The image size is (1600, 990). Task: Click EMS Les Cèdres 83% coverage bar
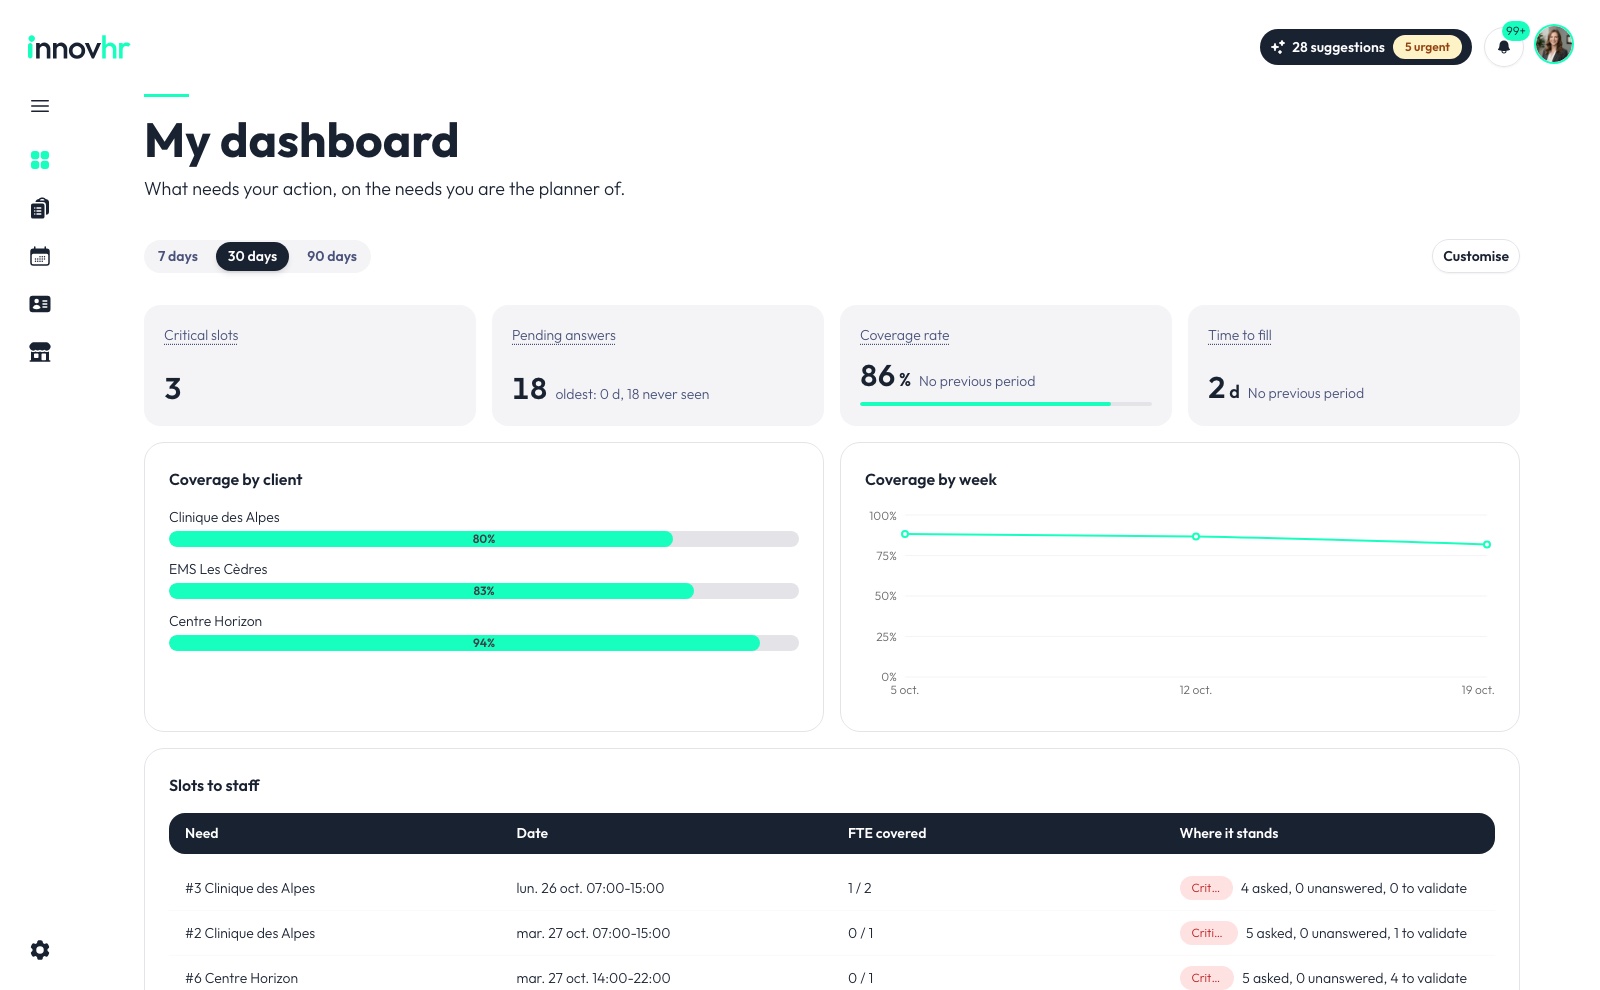(x=484, y=591)
